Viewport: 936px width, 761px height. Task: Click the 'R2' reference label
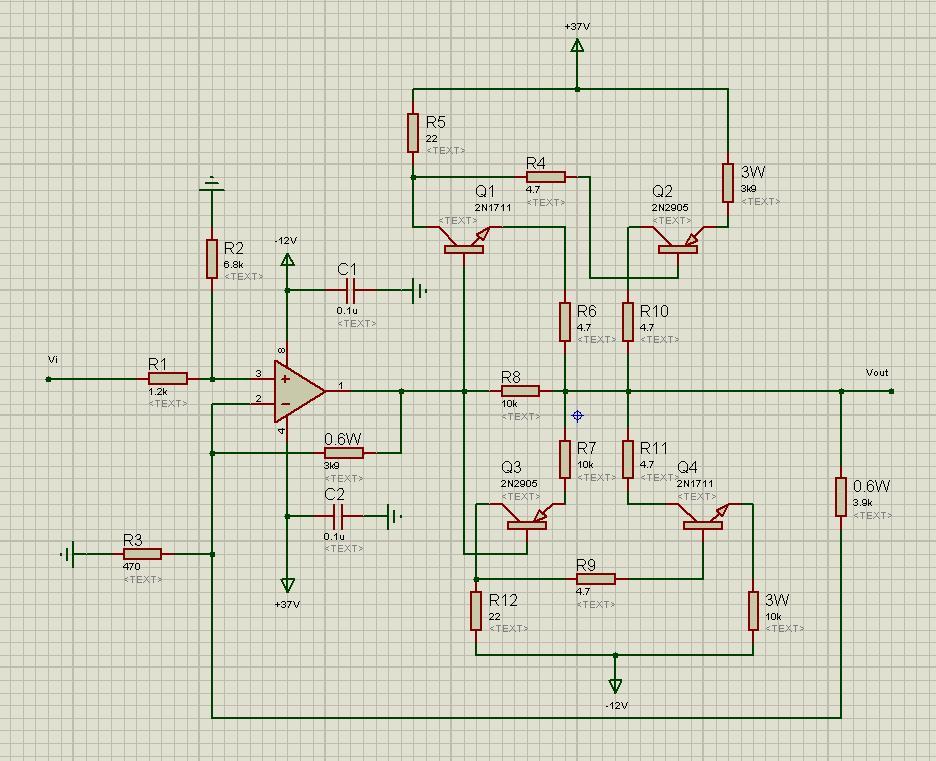pyautogui.click(x=233, y=248)
